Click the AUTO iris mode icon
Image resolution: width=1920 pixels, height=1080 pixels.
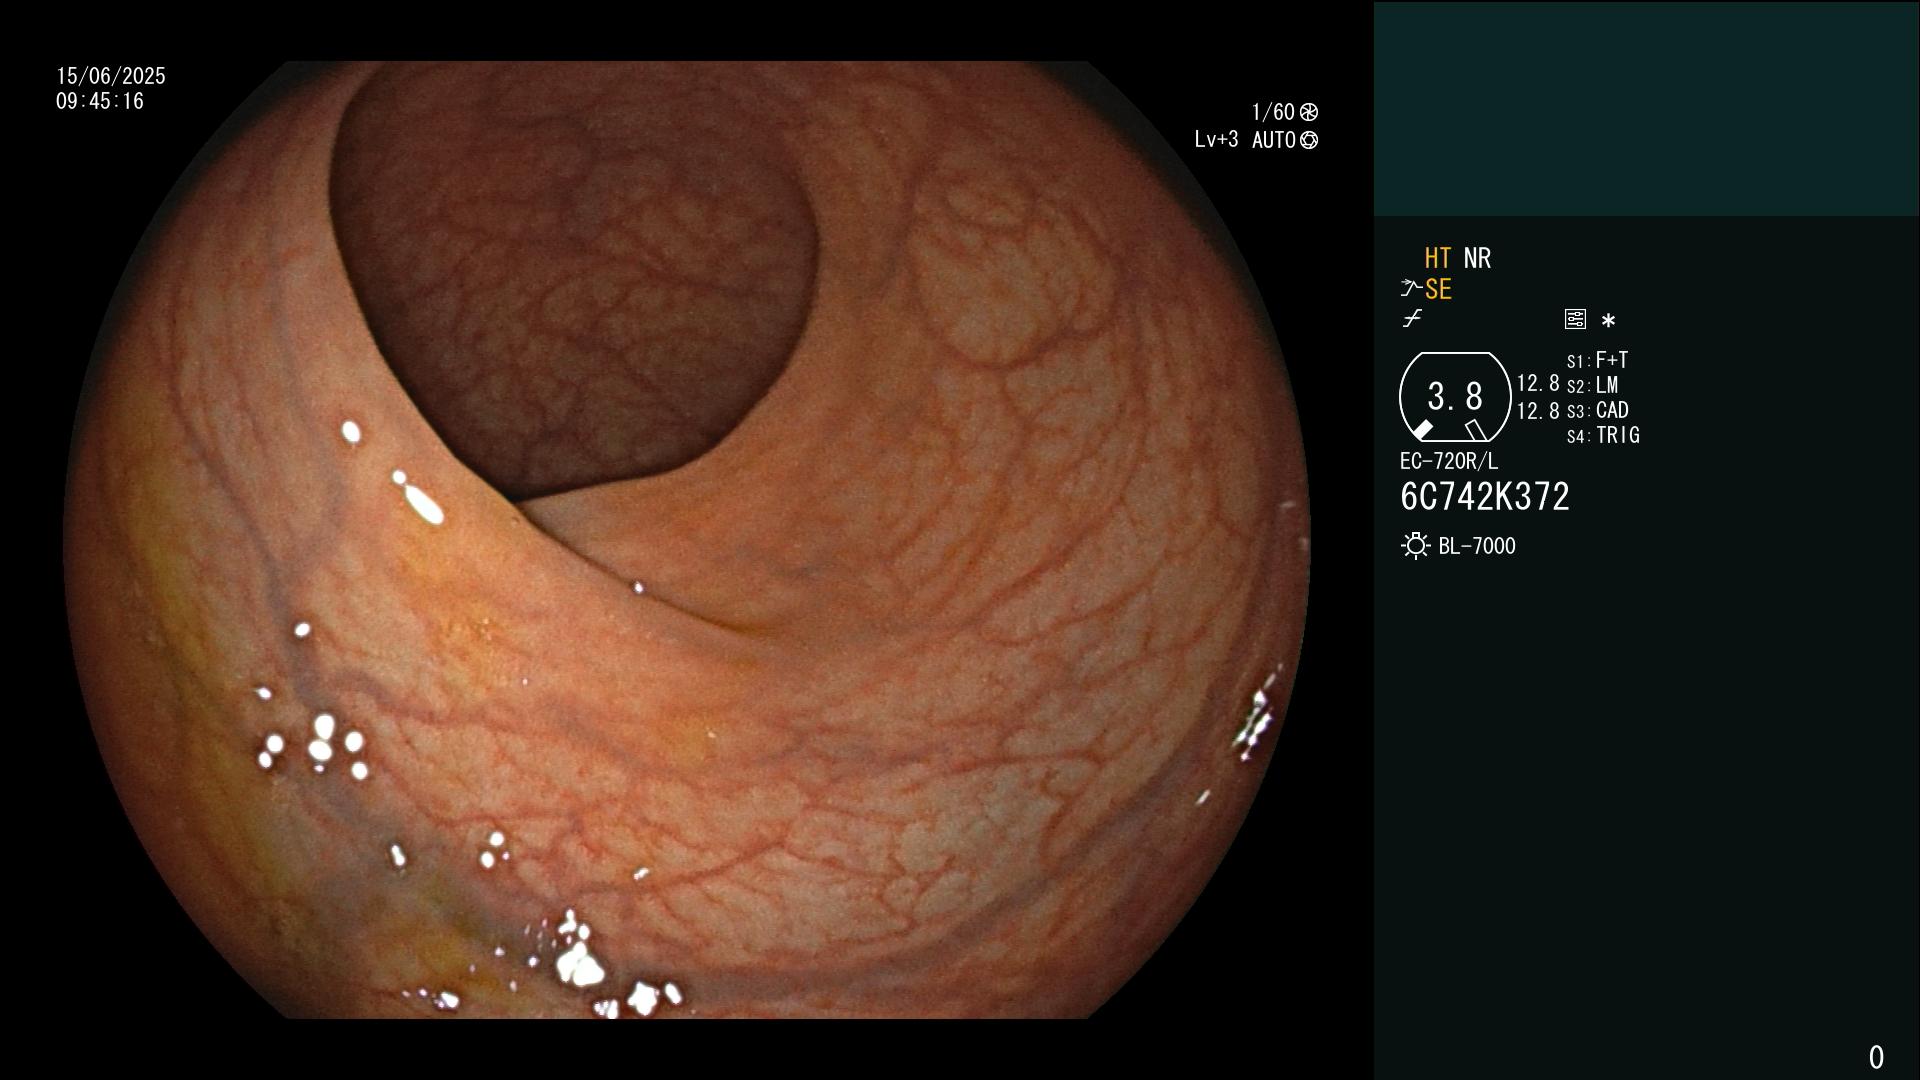(1309, 140)
